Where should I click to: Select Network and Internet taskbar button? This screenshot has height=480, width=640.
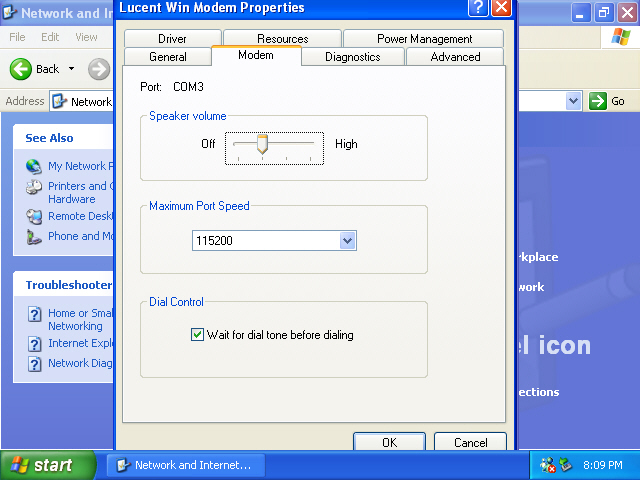click(186, 465)
